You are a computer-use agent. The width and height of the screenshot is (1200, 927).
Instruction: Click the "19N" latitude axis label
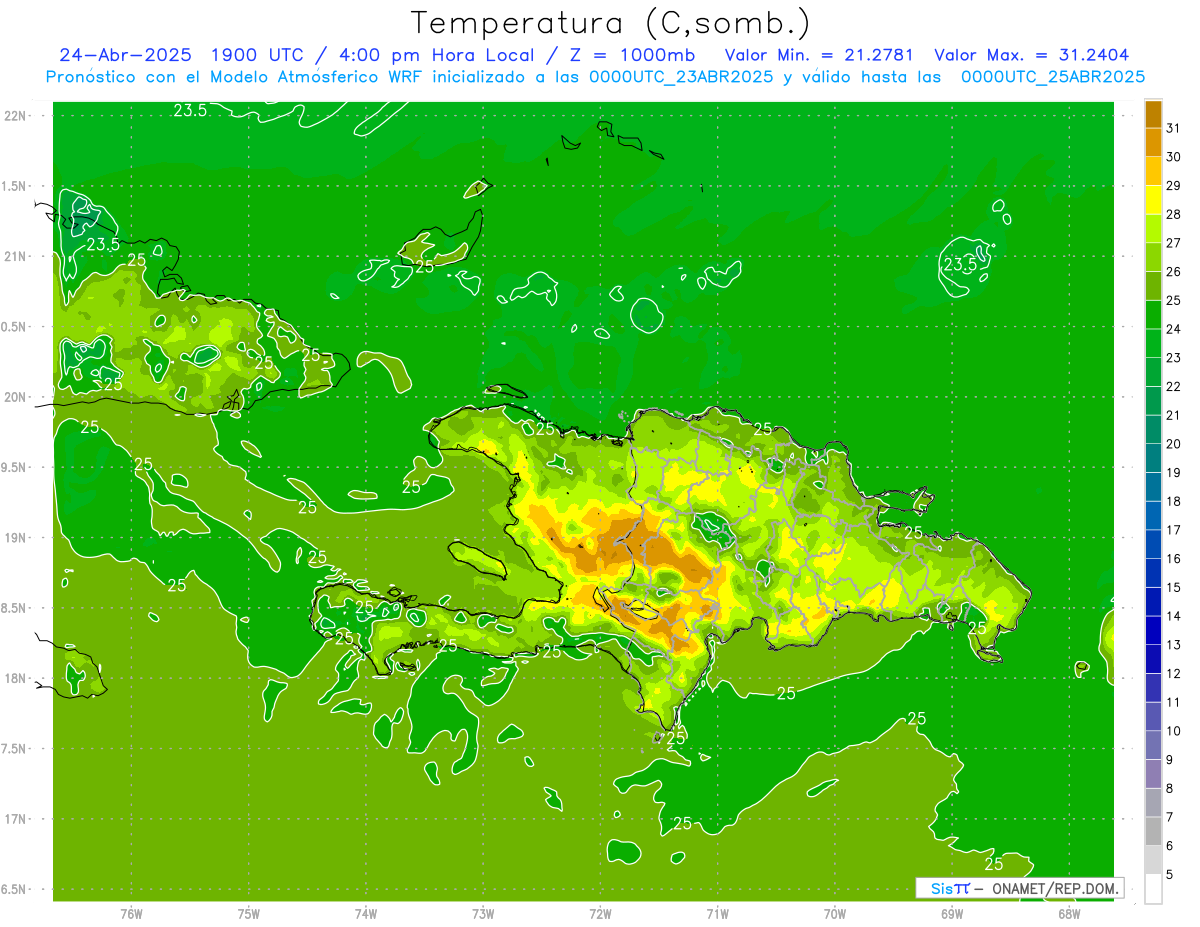click(15, 537)
